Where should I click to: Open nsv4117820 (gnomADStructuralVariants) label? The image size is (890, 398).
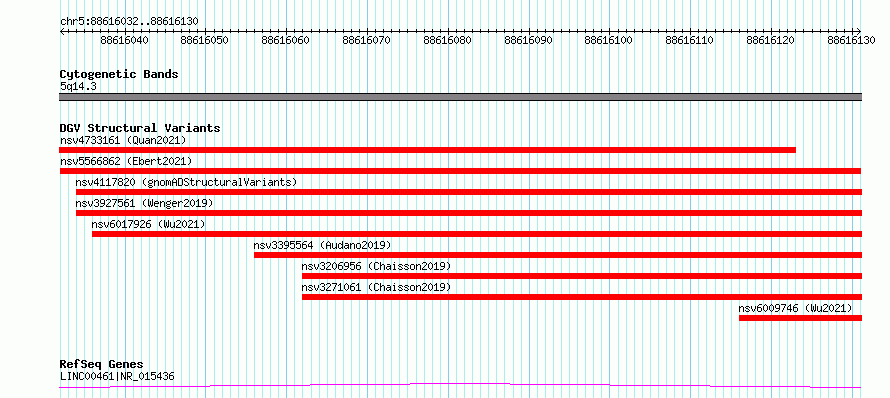(x=186, y=182)
